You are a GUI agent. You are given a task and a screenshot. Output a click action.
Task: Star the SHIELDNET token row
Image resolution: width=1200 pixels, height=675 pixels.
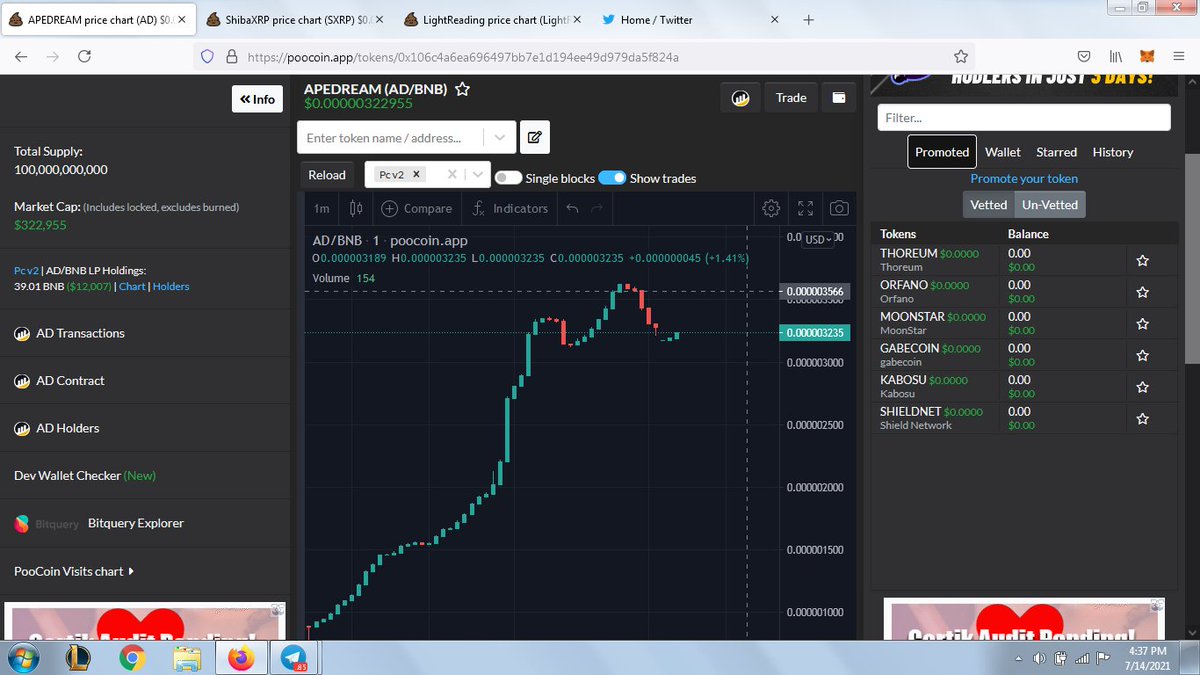click(1142, 419)
